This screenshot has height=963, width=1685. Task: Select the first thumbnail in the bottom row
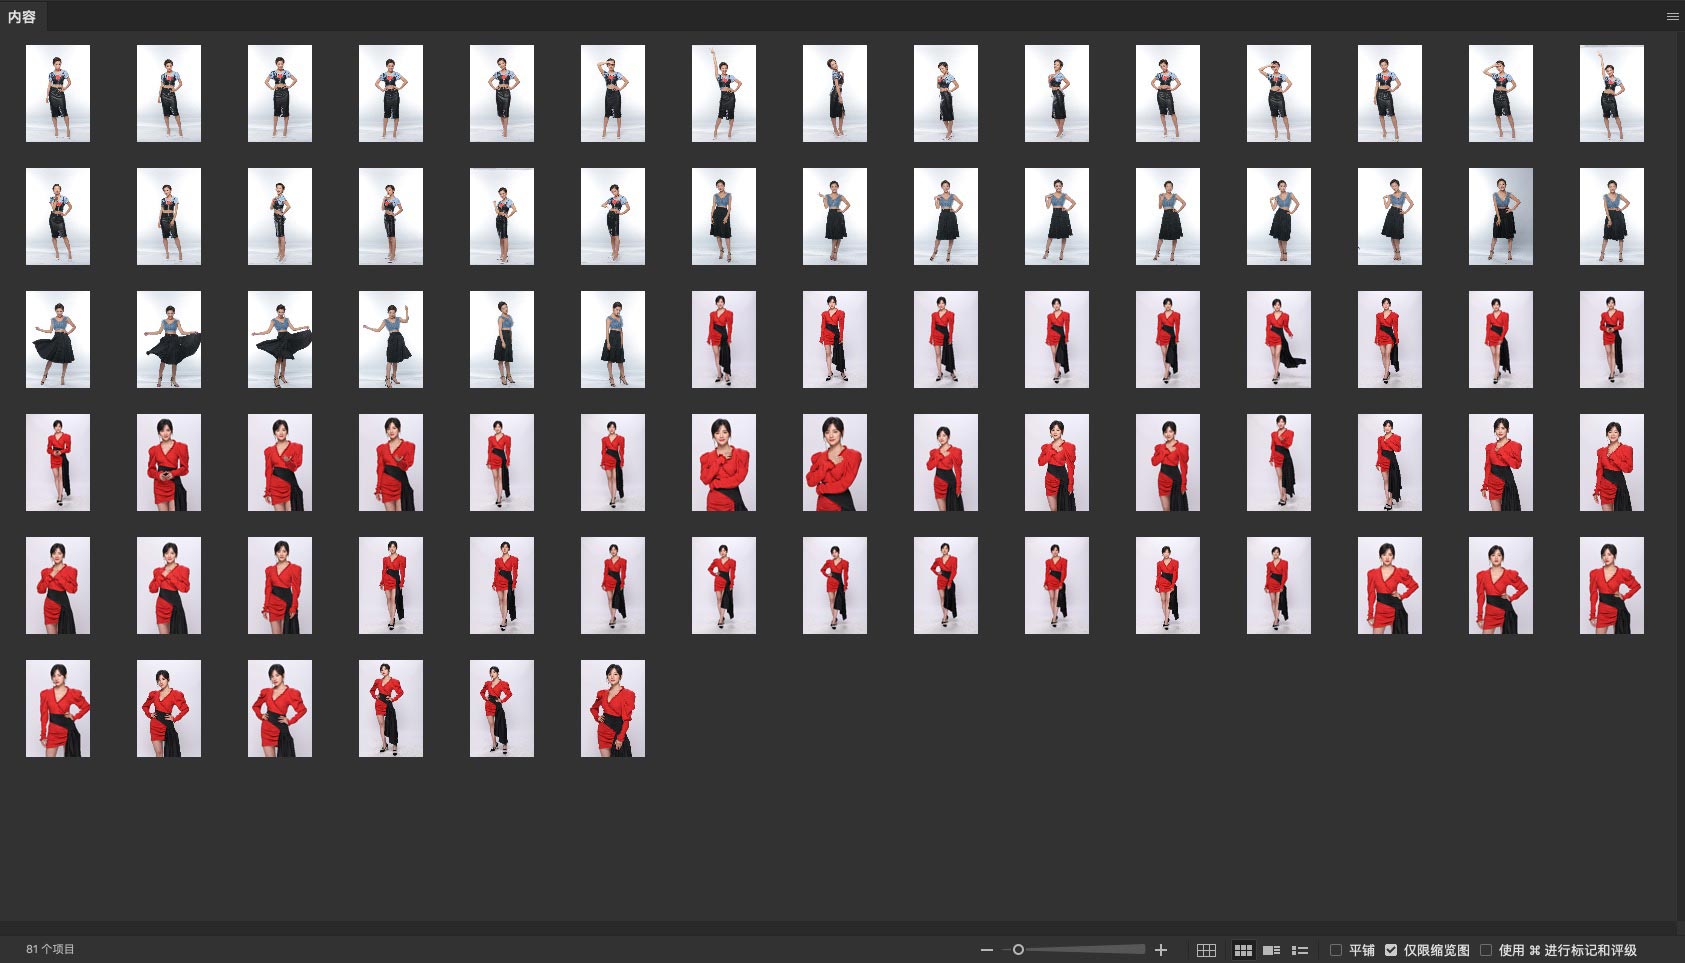tap(58, 708)
